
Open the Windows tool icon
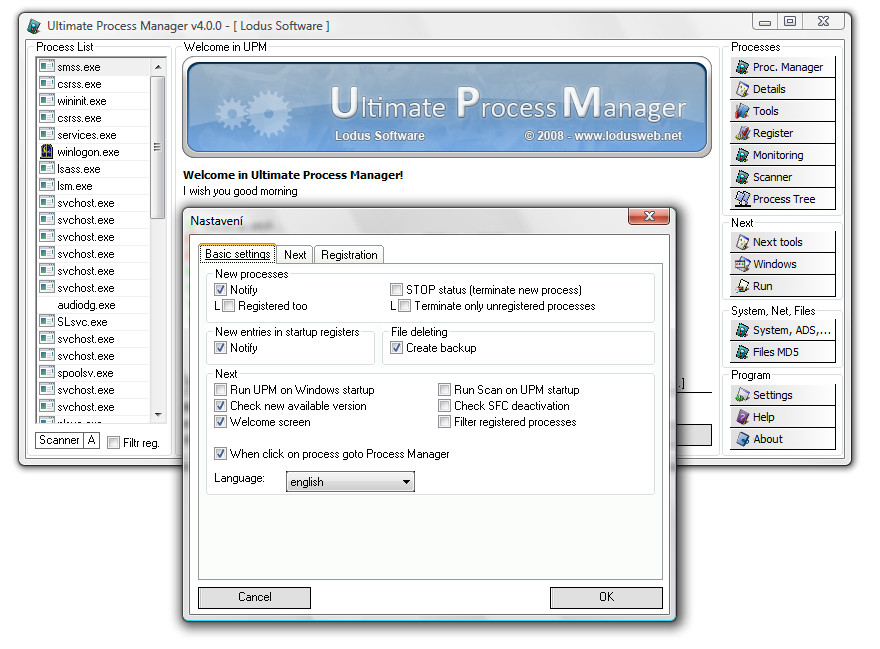pos(742,264)
